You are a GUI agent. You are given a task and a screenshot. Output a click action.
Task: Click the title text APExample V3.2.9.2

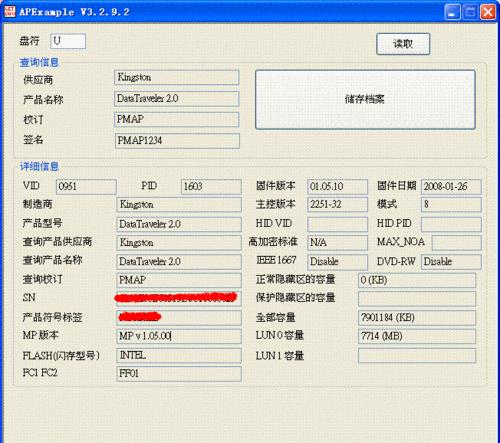point(74,12)
